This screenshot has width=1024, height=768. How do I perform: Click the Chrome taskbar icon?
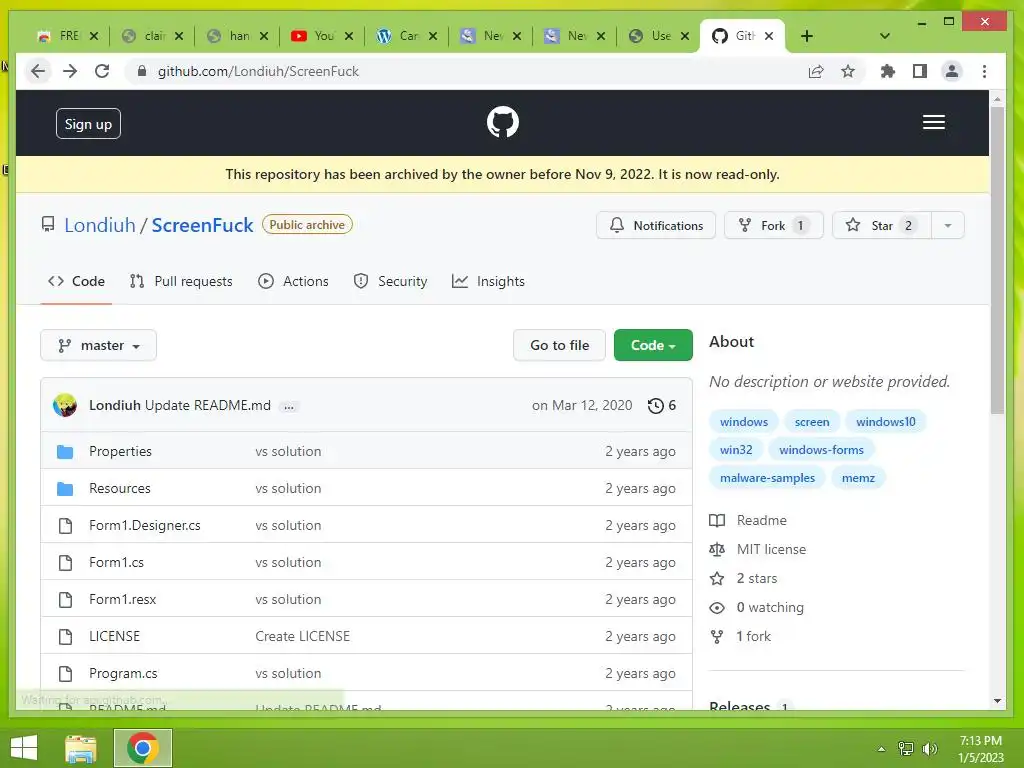pos(143,748)
